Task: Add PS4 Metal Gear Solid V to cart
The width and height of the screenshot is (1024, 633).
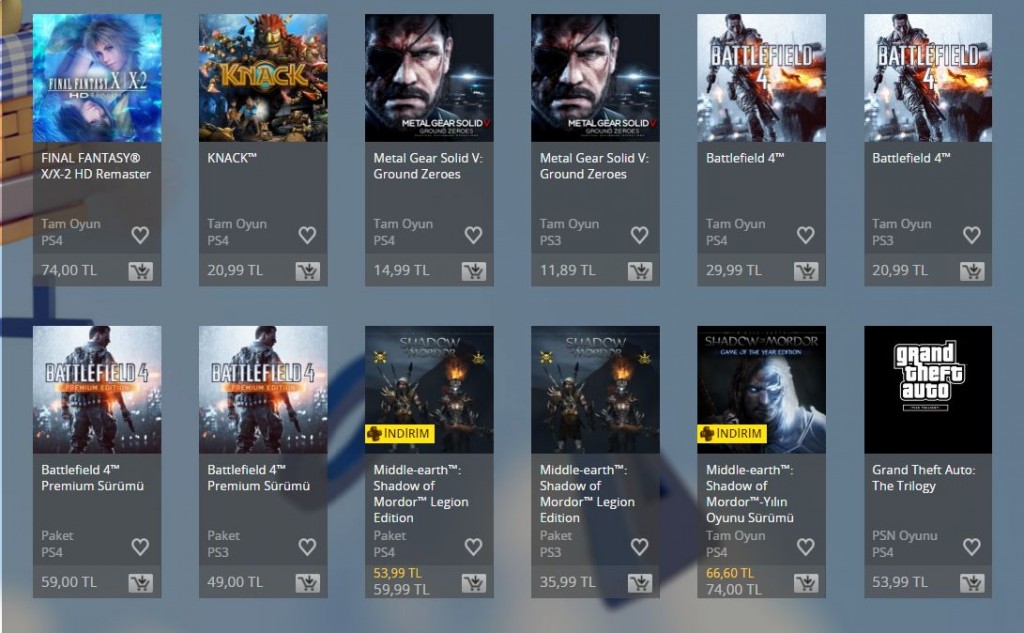Action: 473,271
